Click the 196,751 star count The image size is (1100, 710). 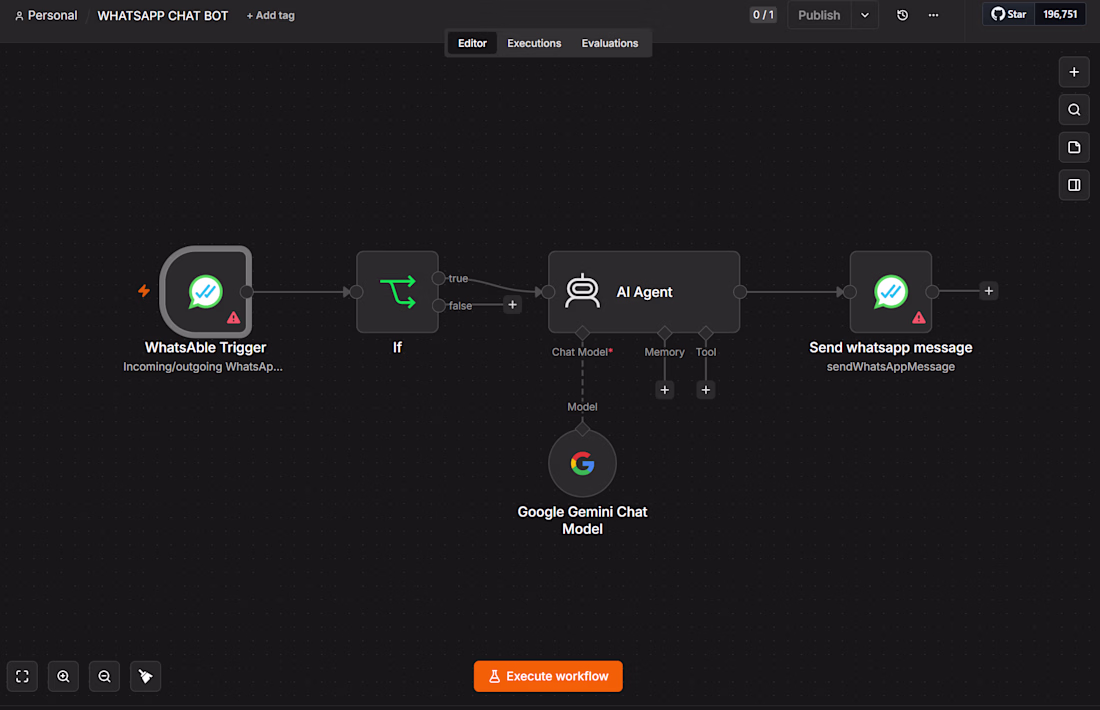[1060, 14]
